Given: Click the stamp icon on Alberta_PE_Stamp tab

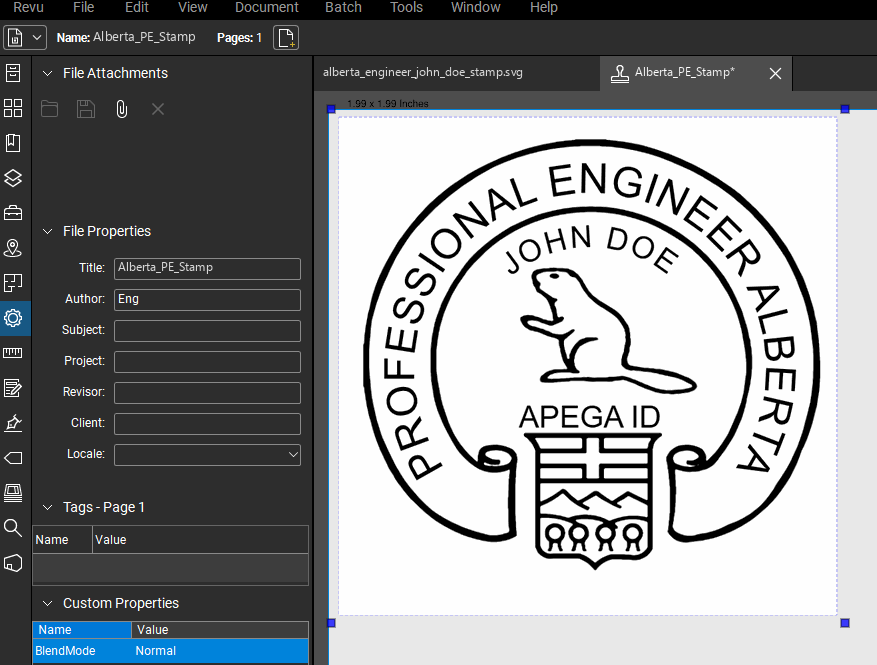Looking at the screenshot, I should pos(619,73).
